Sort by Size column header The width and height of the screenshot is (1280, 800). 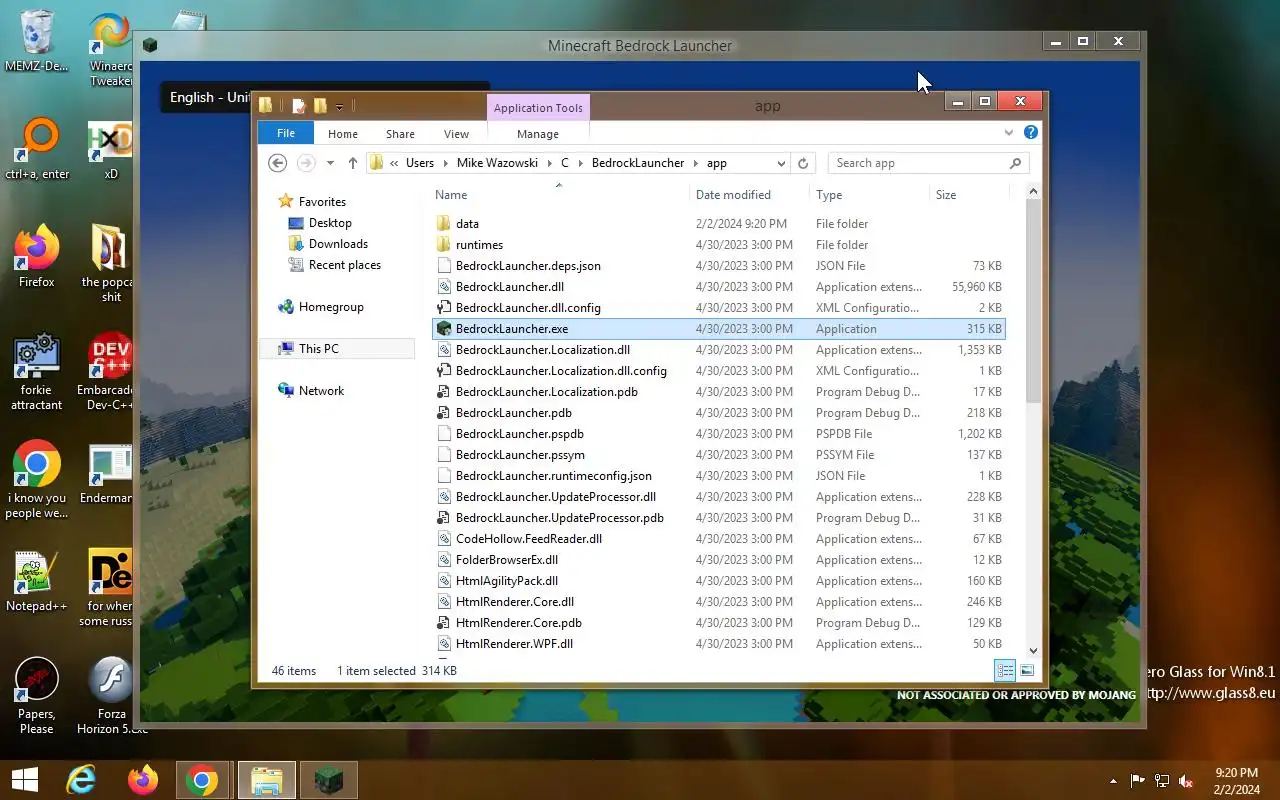tap(946, 195)
